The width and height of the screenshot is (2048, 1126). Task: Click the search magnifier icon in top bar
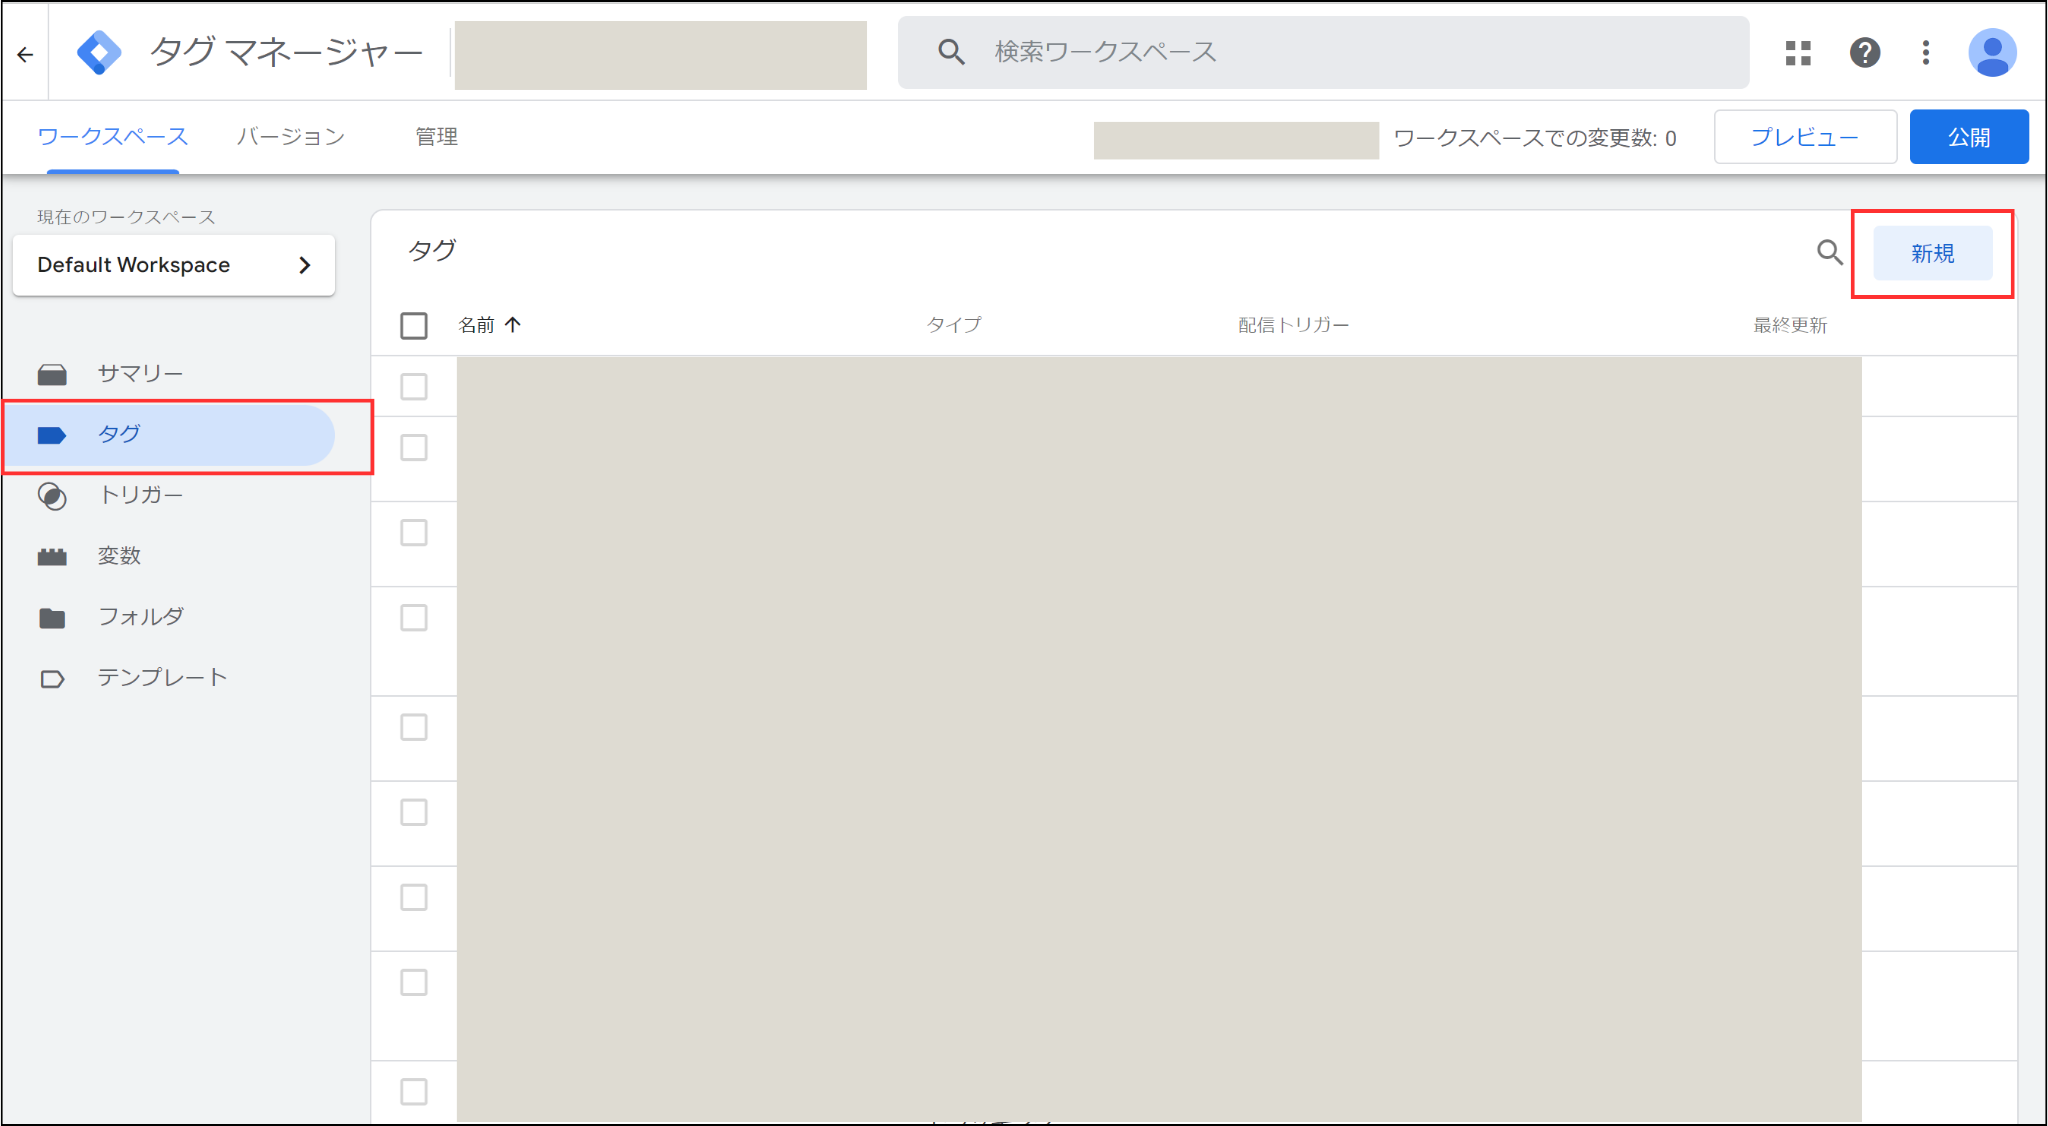point(951,52)
